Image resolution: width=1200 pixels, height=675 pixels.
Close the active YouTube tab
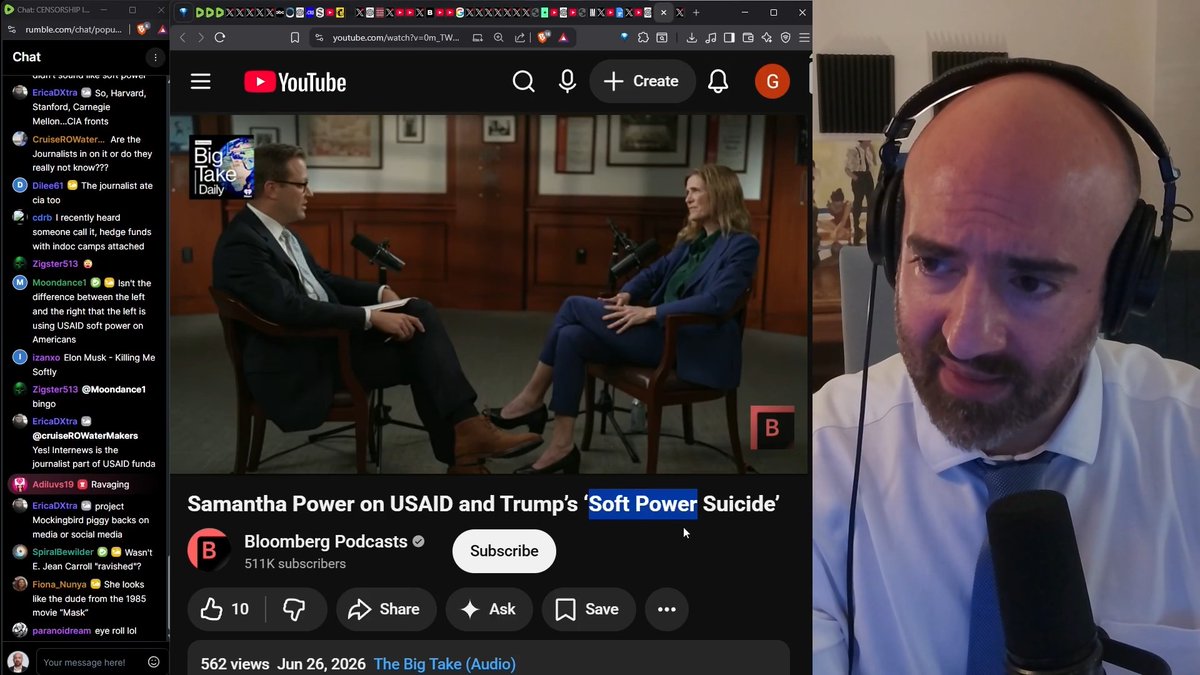[663, 12]
